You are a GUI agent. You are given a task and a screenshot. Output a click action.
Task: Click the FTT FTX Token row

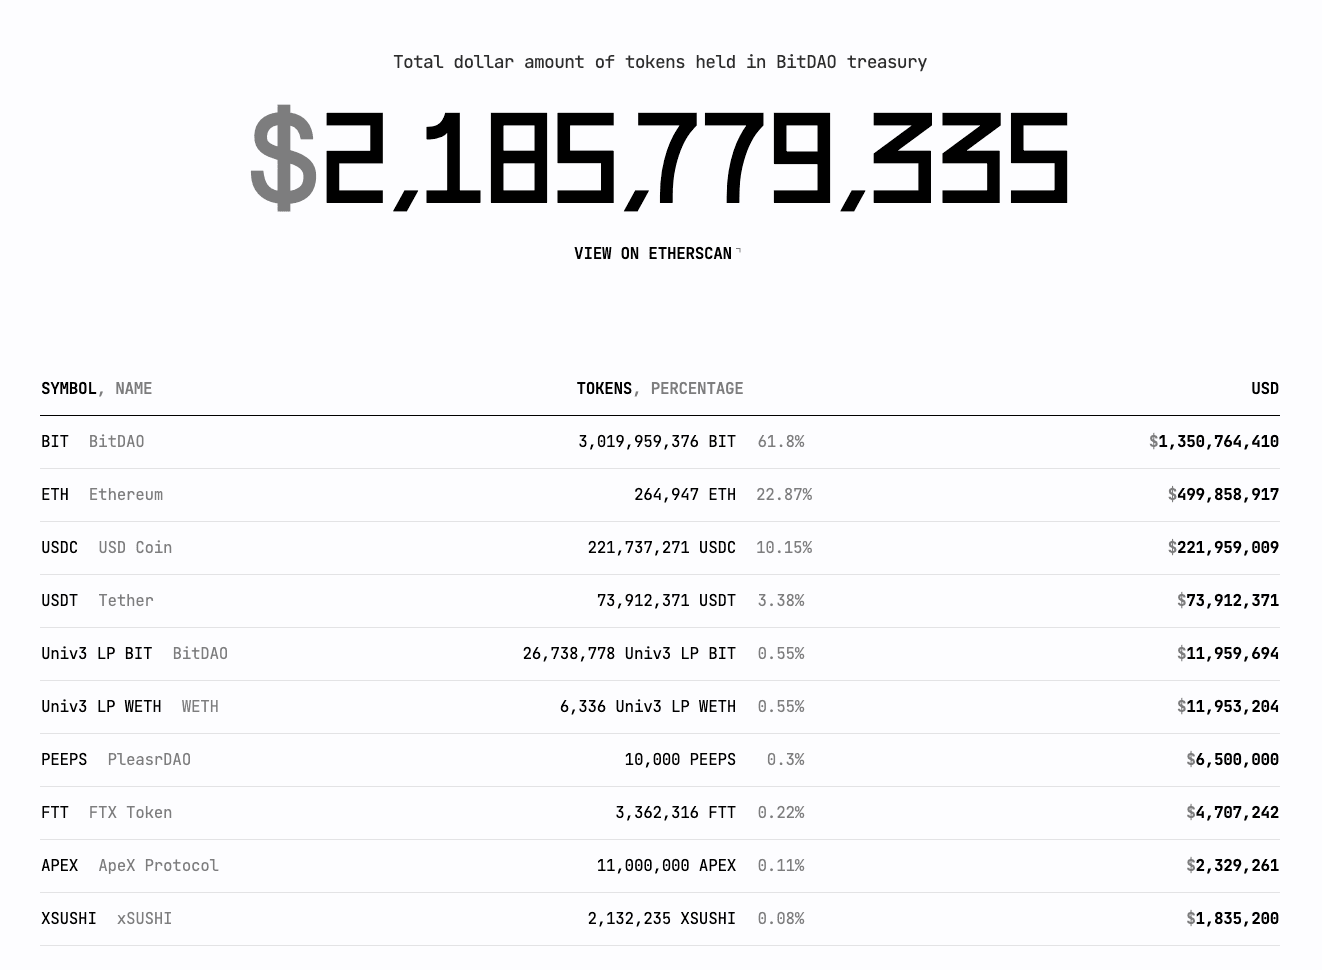point(660,813)
